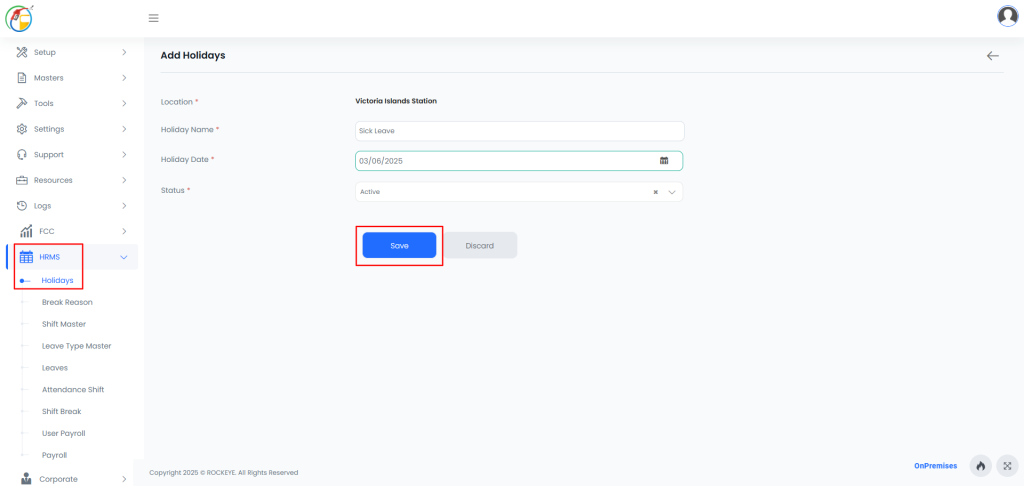Screen dimensions: 1024x486
Task: Click the app logo
Action: point(20,18)
